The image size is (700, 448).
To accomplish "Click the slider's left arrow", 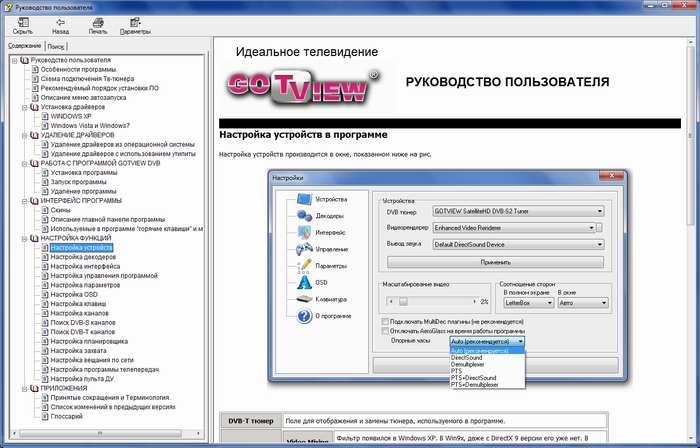I will click(391, 302).
